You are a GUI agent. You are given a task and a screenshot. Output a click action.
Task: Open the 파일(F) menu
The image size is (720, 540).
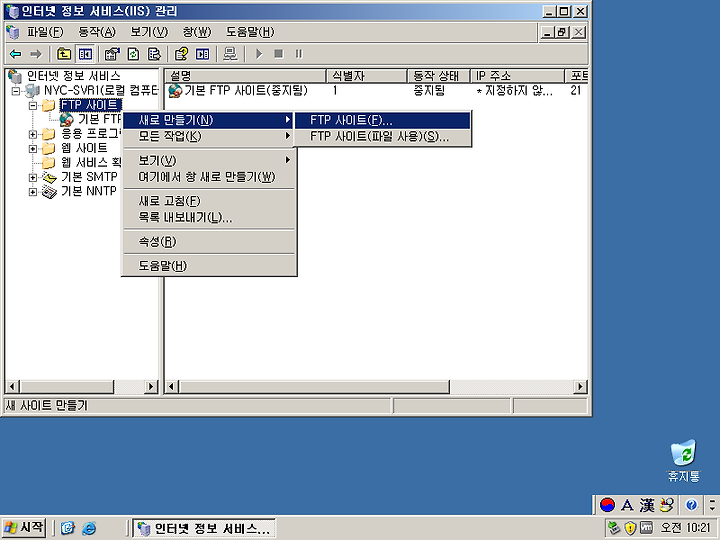tap(45, 32)
